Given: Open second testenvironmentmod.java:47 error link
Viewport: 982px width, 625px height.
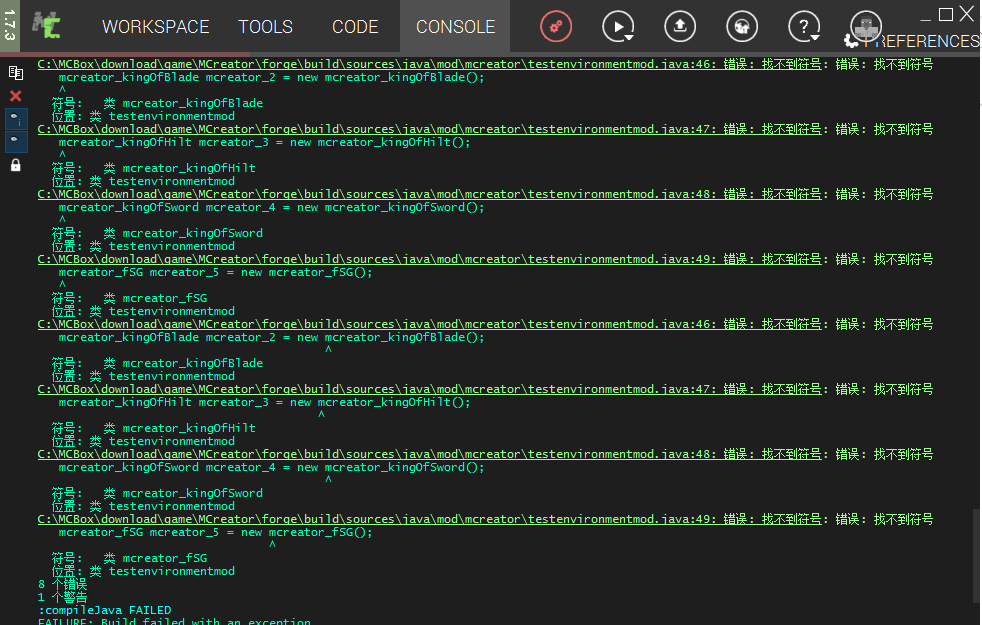Looking at the screenshot, I should pyautogui.click(x=429, y=390).
